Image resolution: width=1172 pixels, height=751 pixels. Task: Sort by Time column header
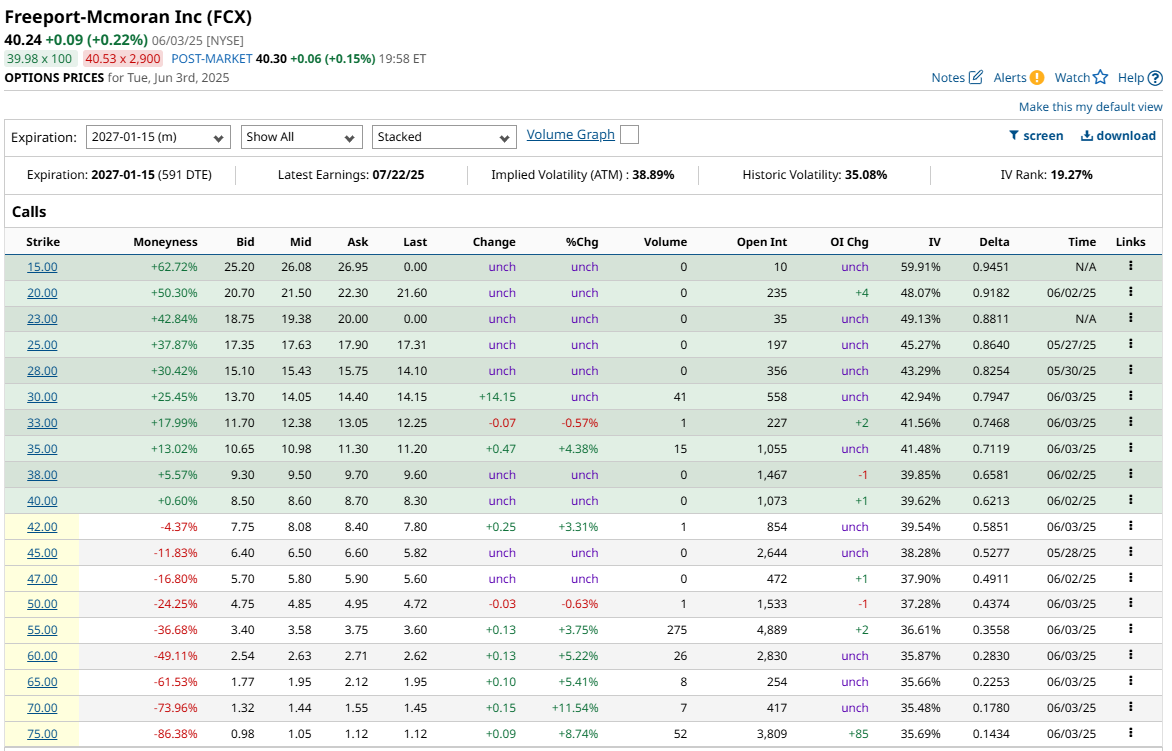[1082, 242]
